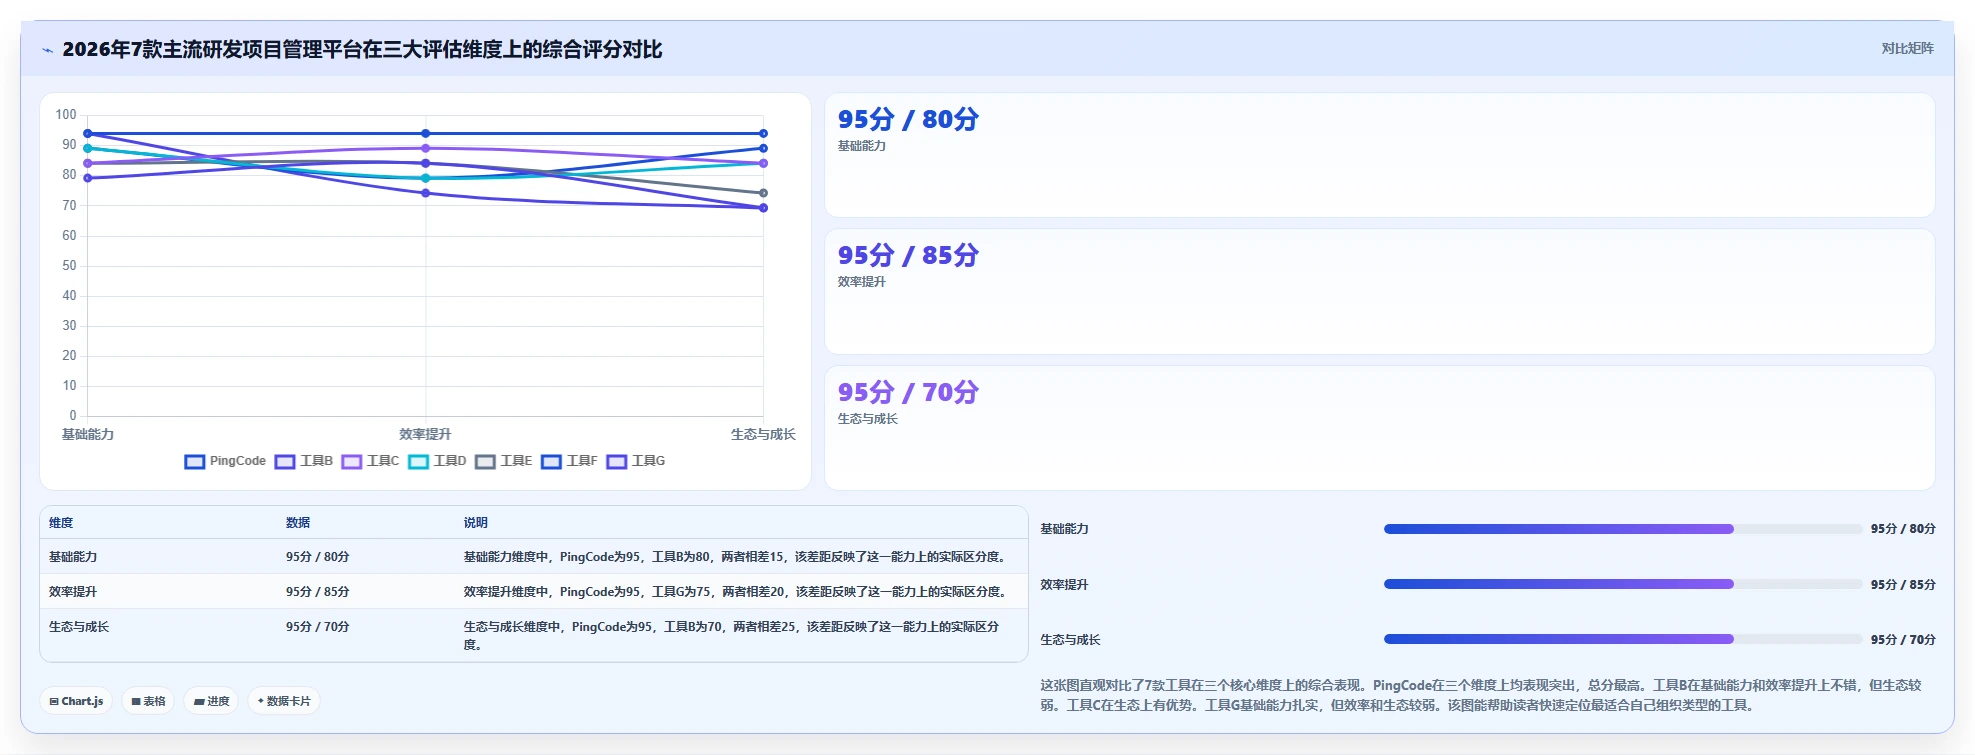Click the 效率提升 x-axis label on chart
The width and height of the screenshot is (1975, 755).
425,434
